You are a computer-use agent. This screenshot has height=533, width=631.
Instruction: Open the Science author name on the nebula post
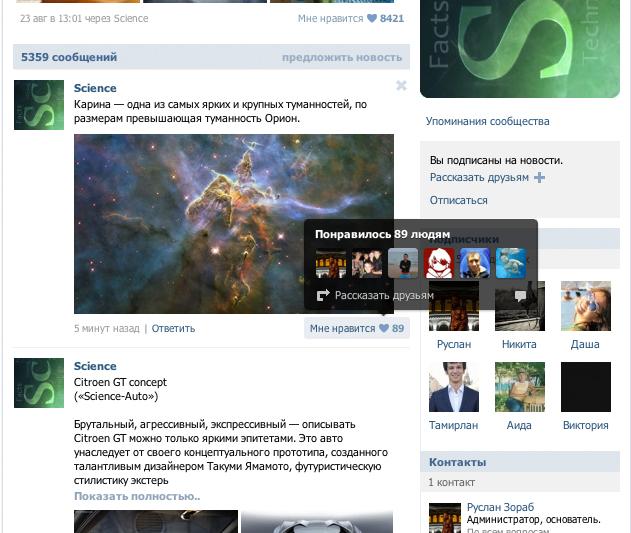[x=95, y=88]
